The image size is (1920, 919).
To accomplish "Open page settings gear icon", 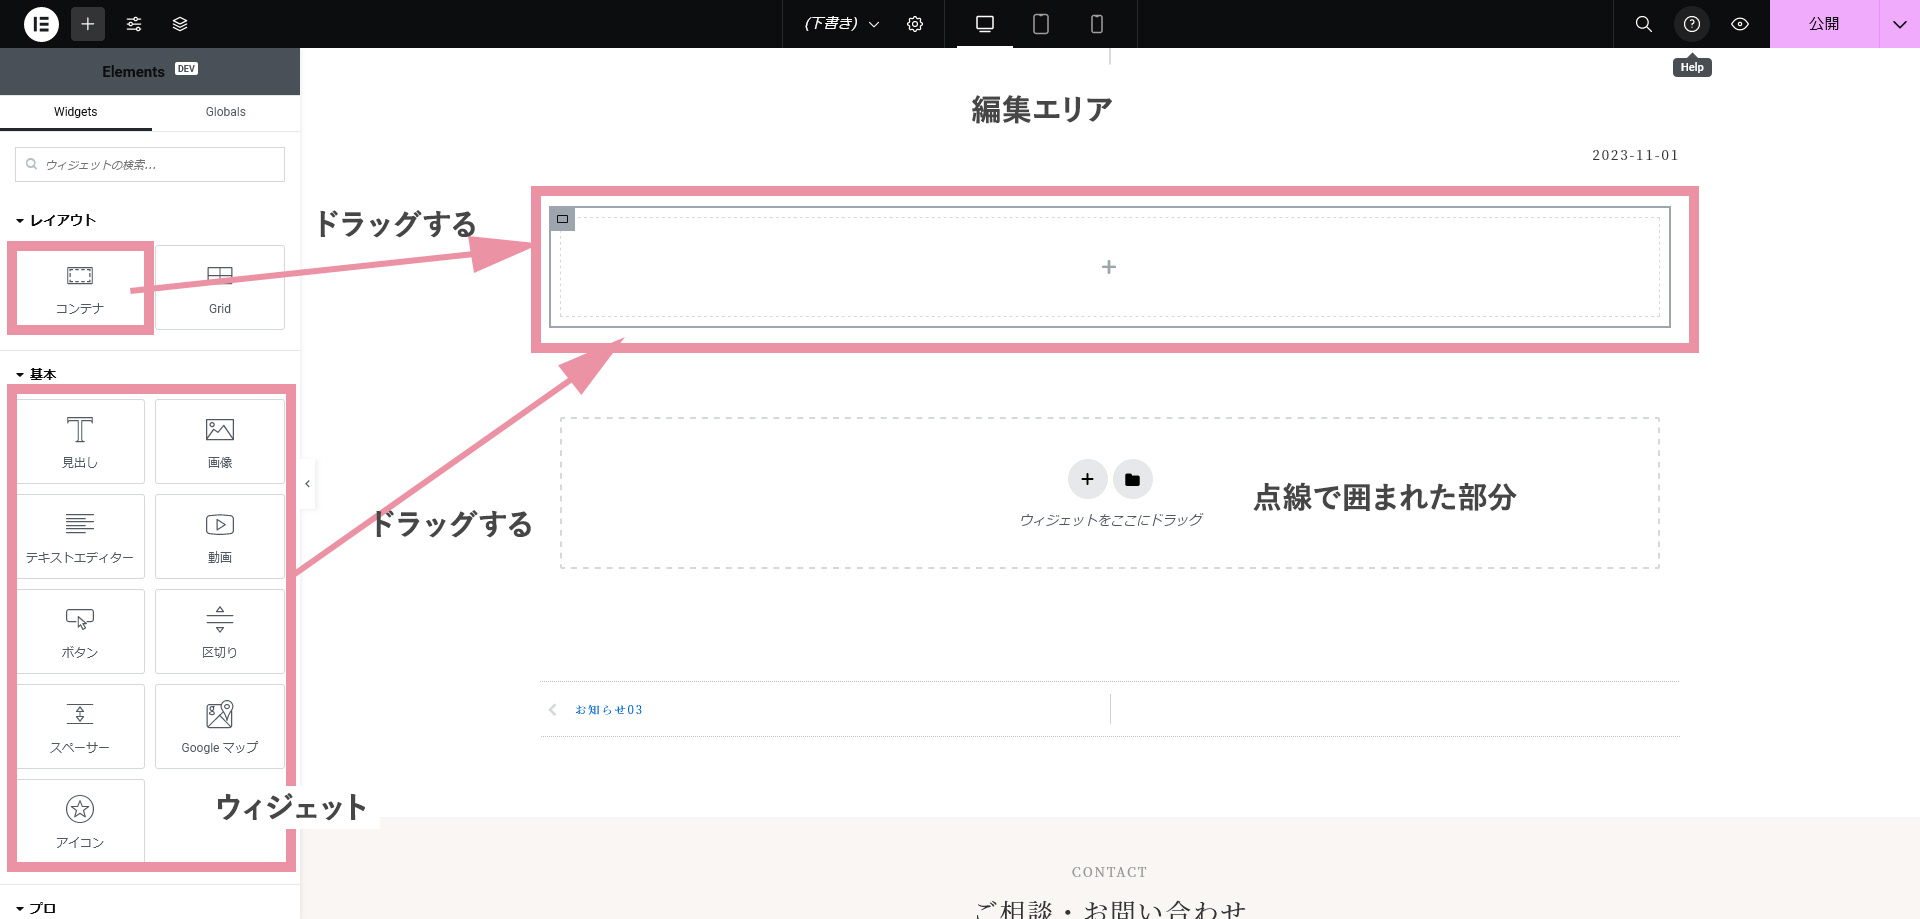I will tap(915, 24).
